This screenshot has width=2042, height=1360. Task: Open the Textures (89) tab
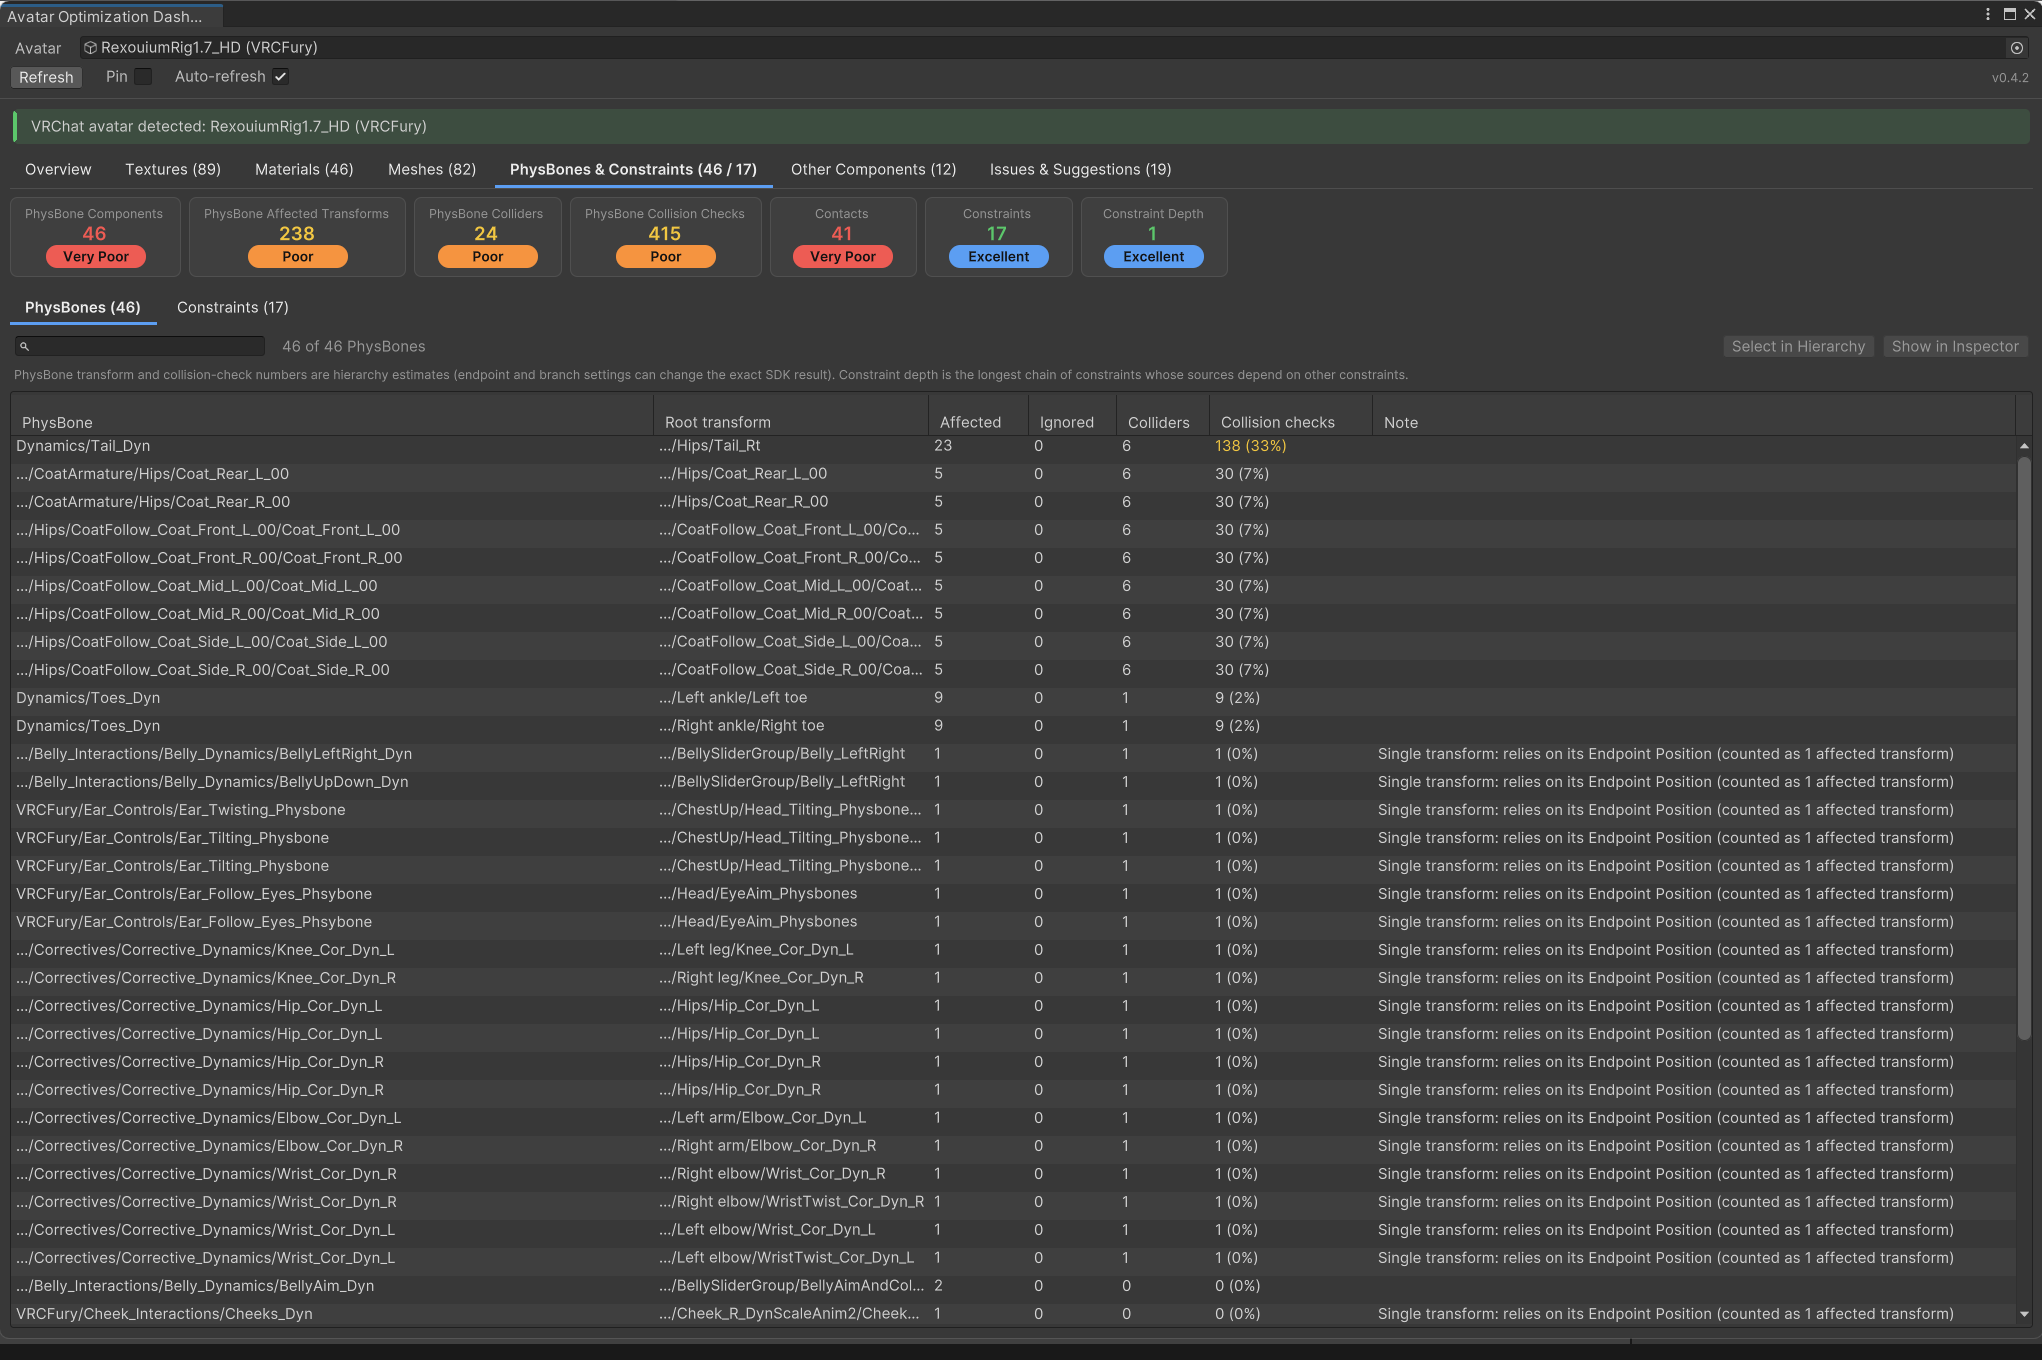[x=173, y=169]
